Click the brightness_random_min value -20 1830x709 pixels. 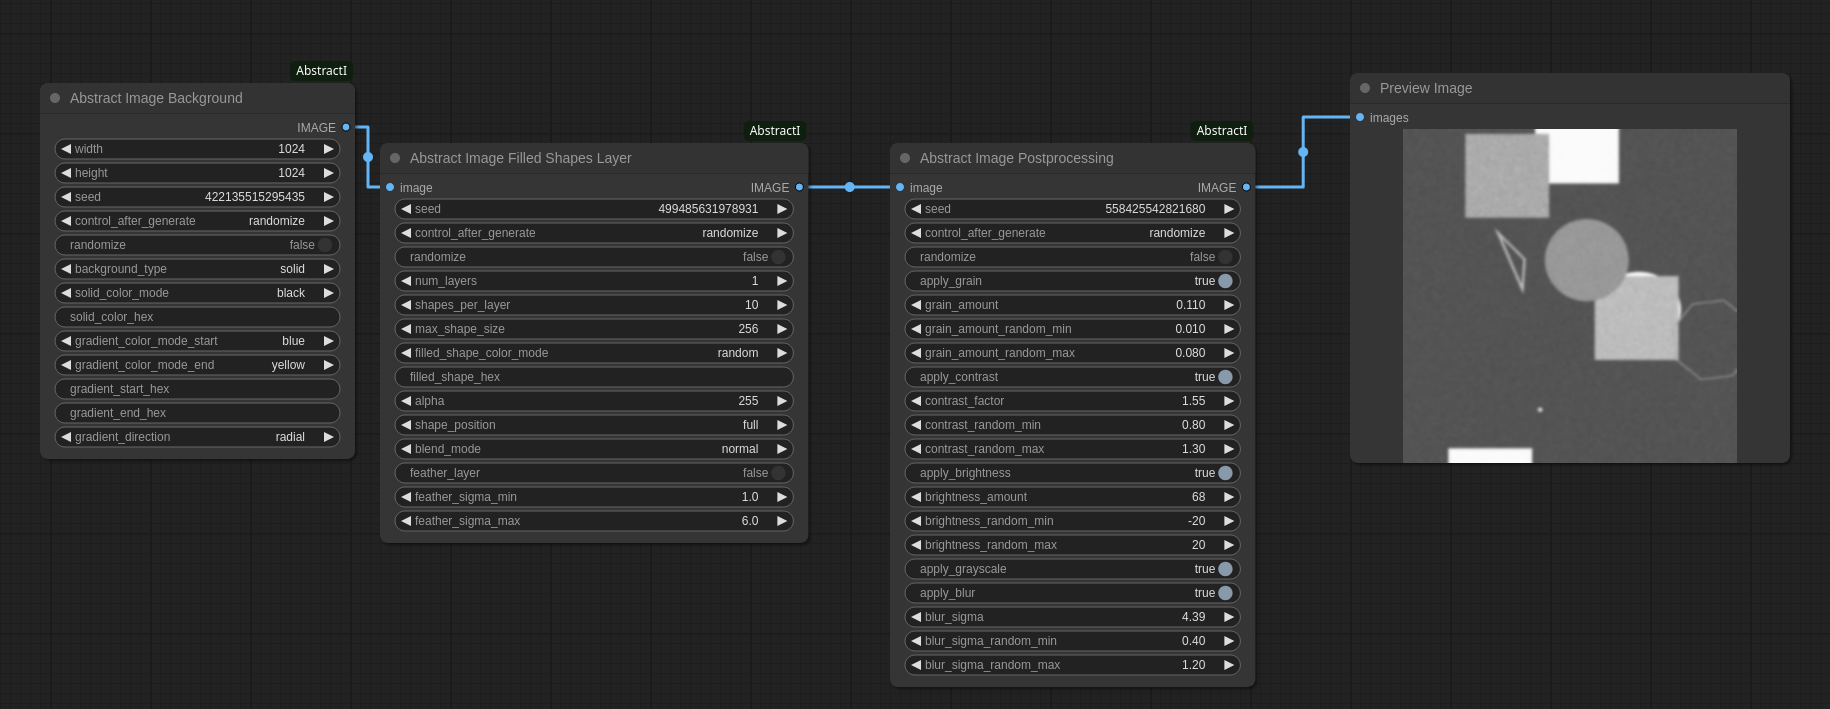coord(1196,521)
